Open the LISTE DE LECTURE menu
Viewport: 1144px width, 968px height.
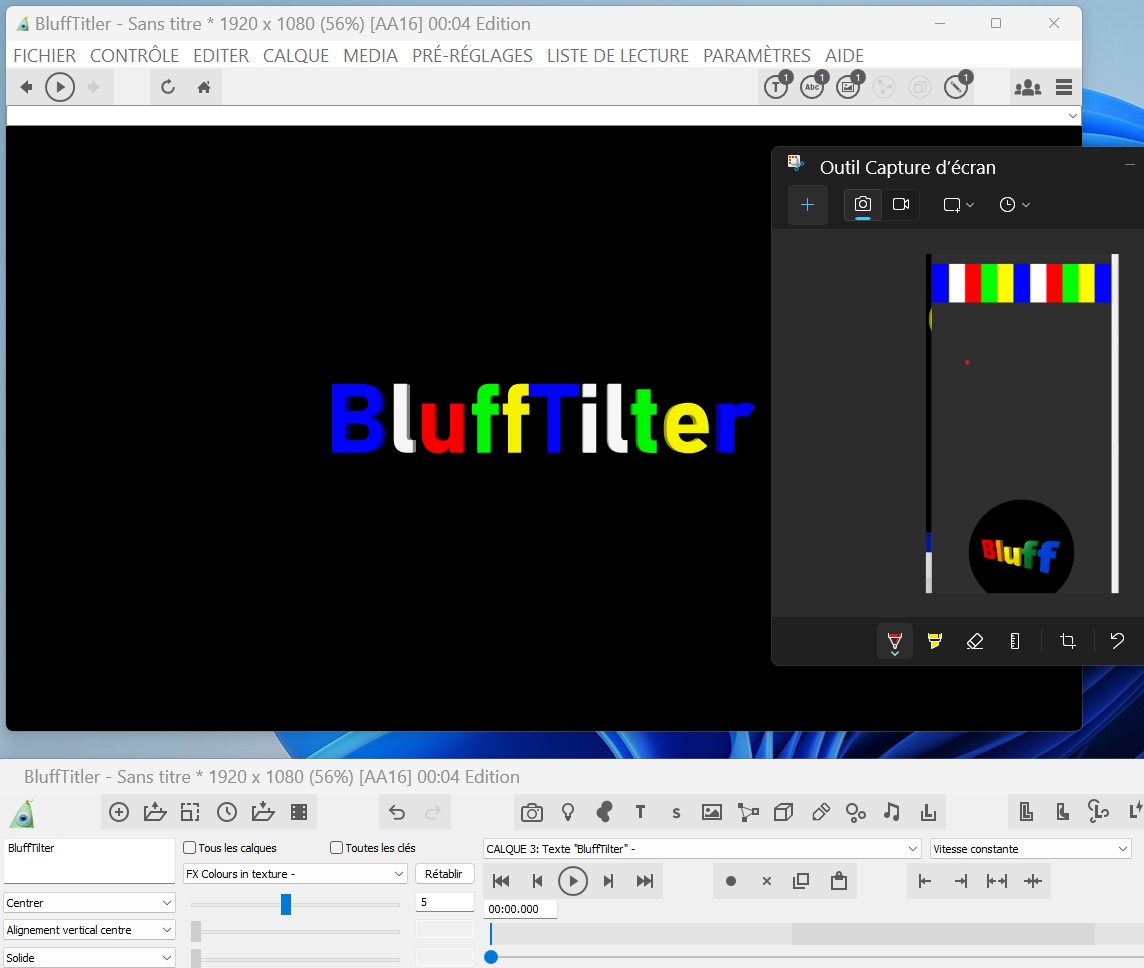(618, 55)
